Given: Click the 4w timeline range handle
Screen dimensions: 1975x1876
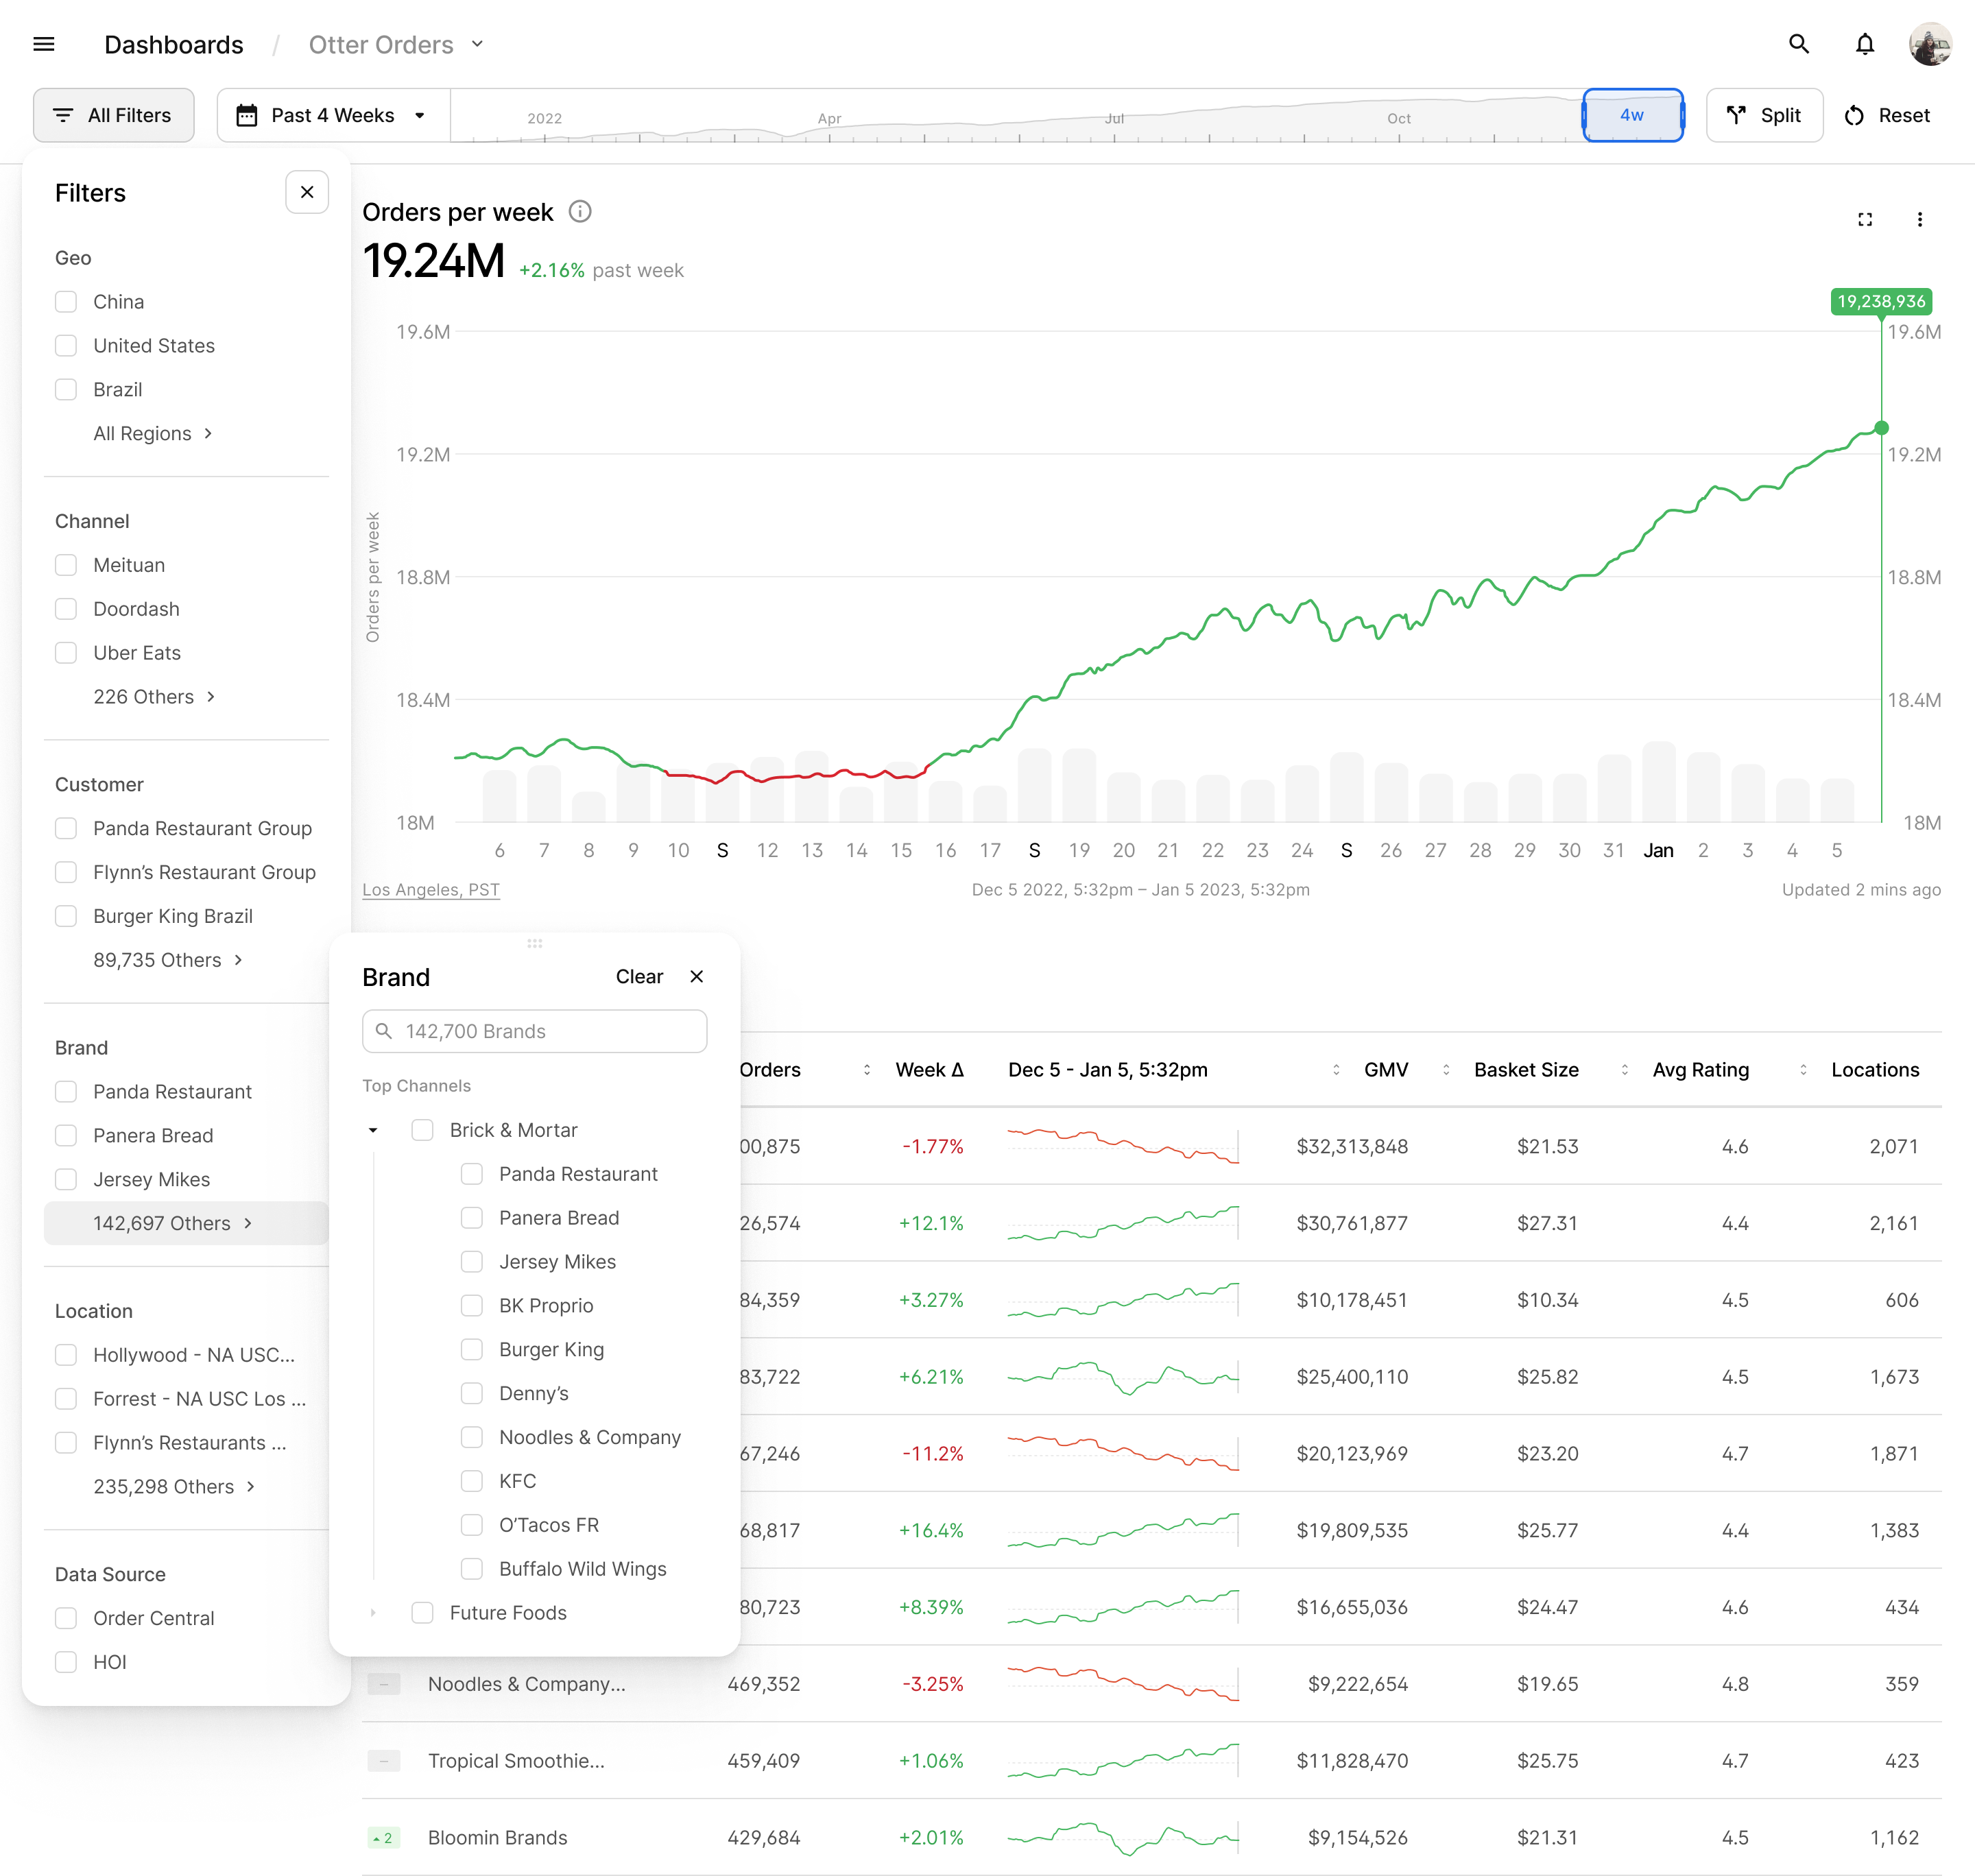Looking at the screenshot, I should pyautogui.click(x=1632, y=116).
